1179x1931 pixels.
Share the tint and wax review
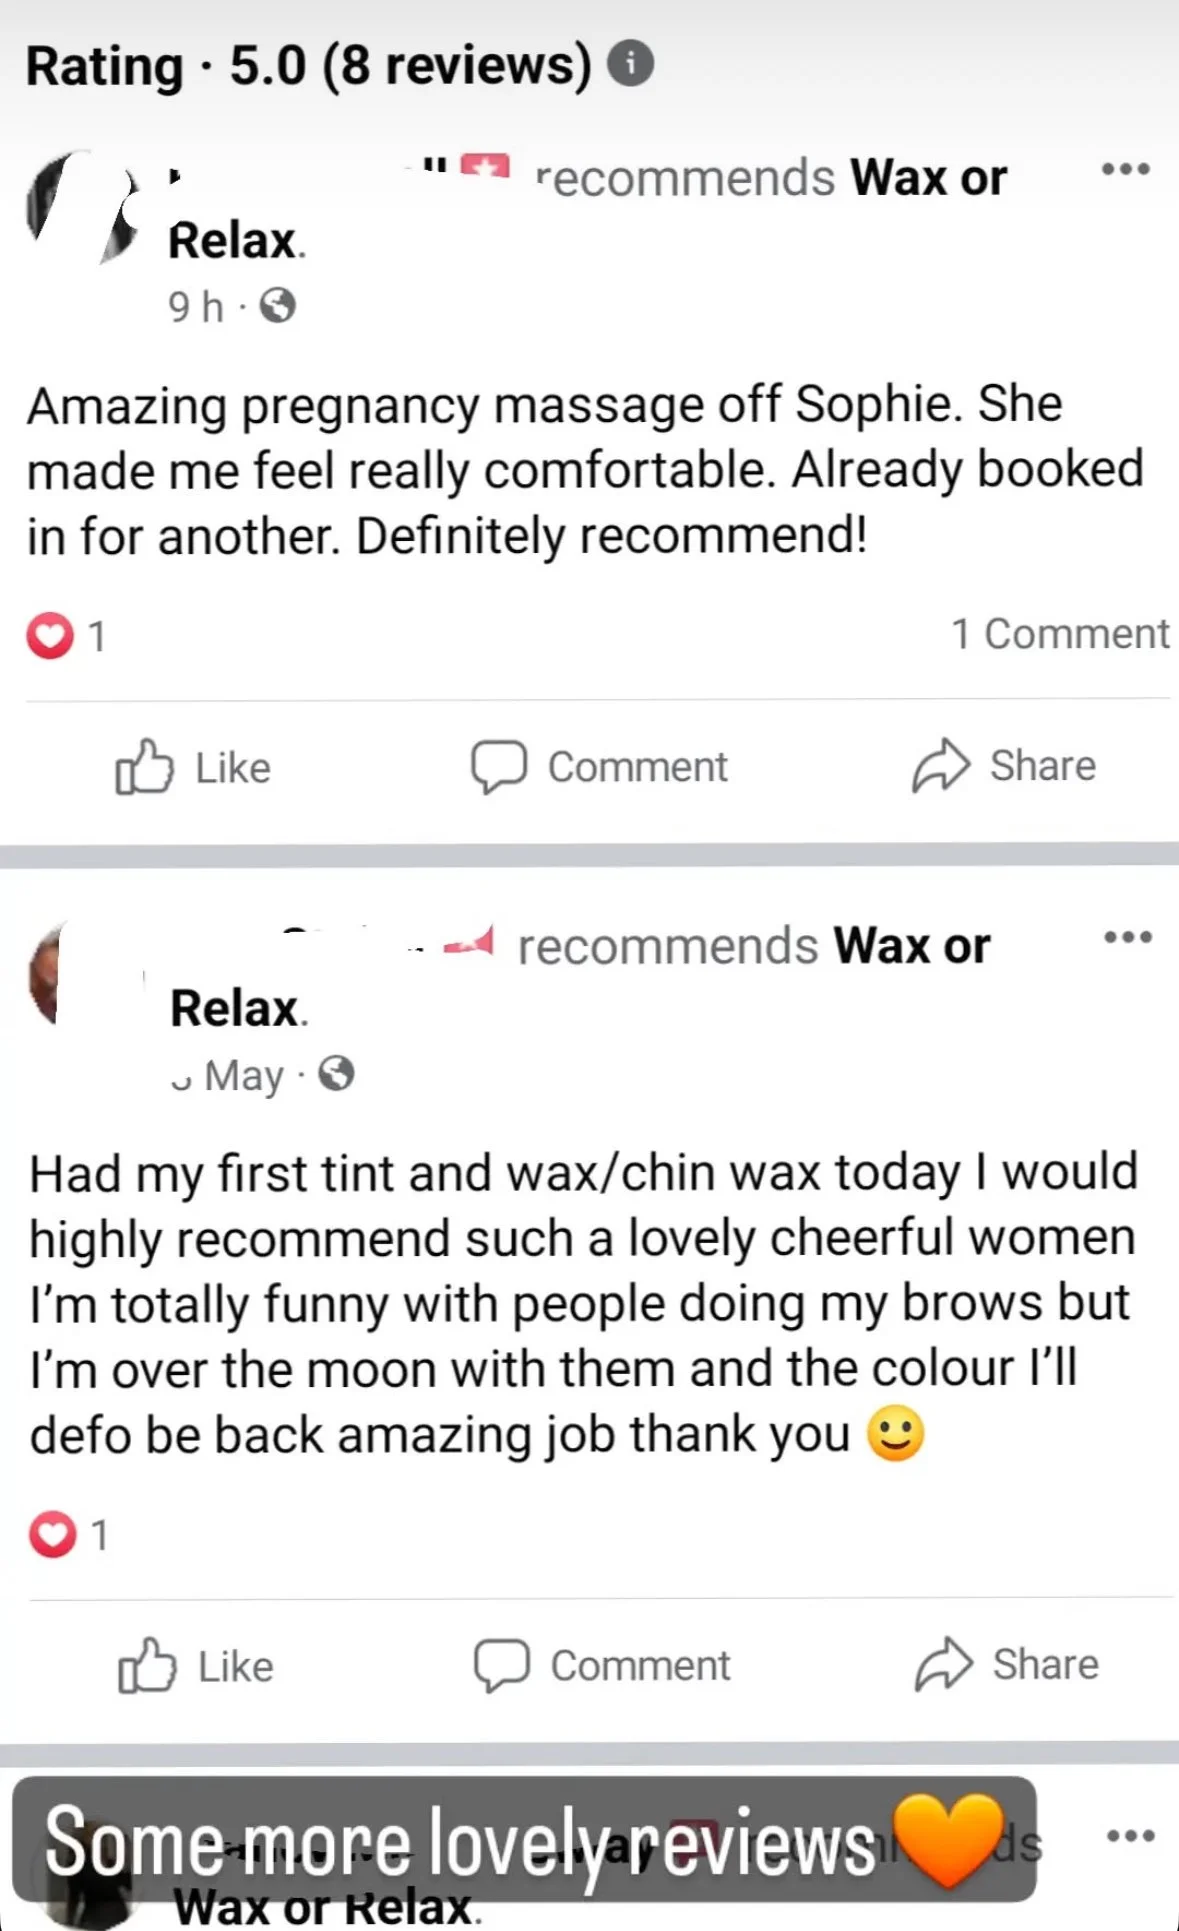[1006, 1664]
